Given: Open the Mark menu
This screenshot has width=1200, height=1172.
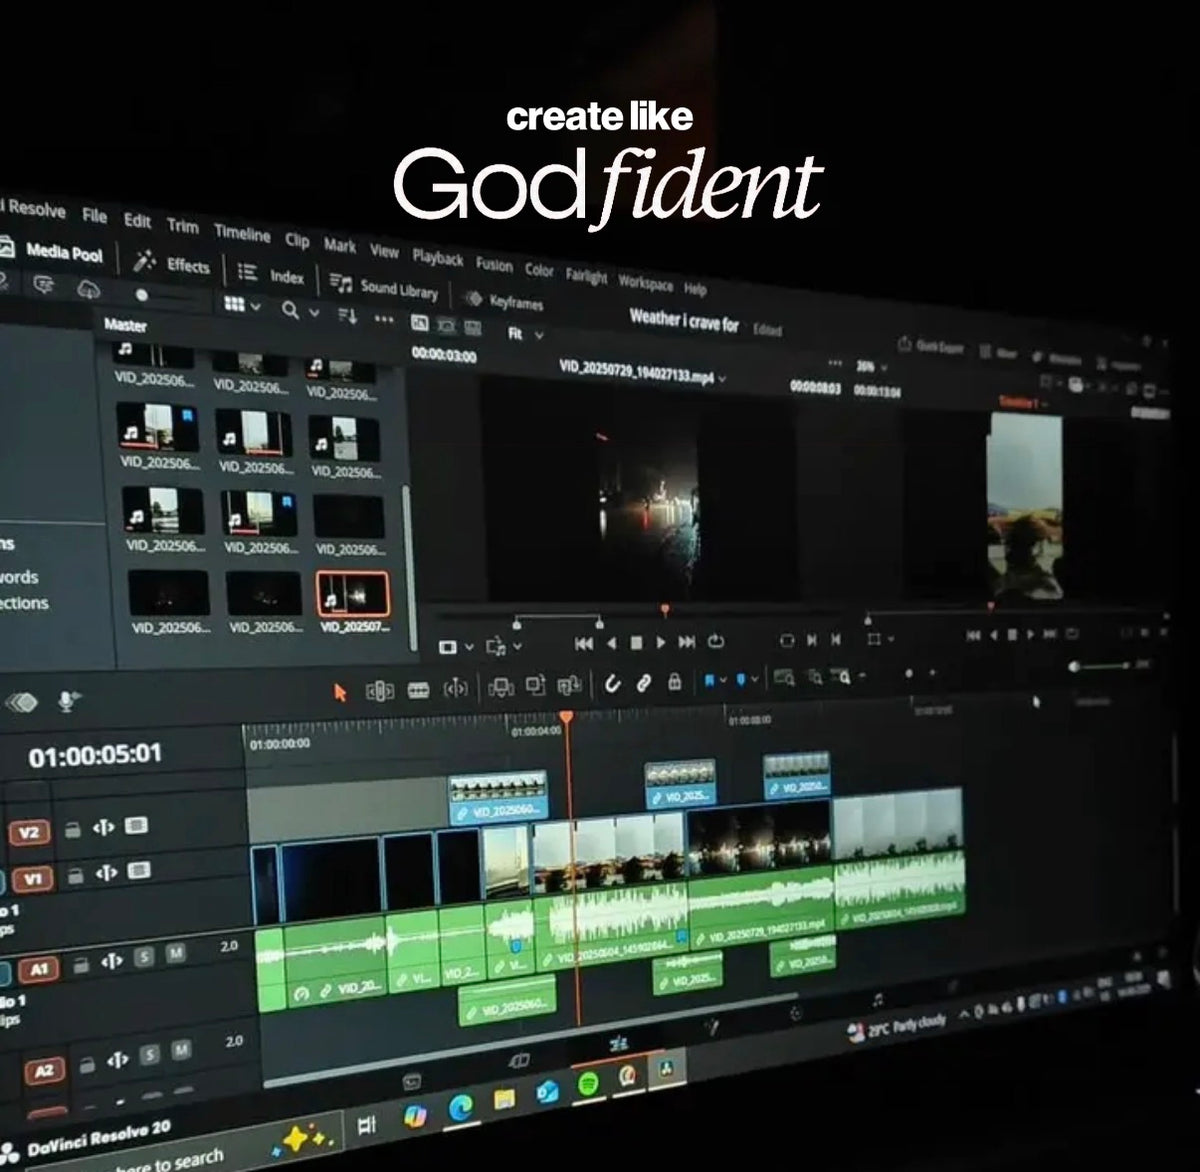Looking at the screenshot, I should pyautogui.click(x=339, y=245).
